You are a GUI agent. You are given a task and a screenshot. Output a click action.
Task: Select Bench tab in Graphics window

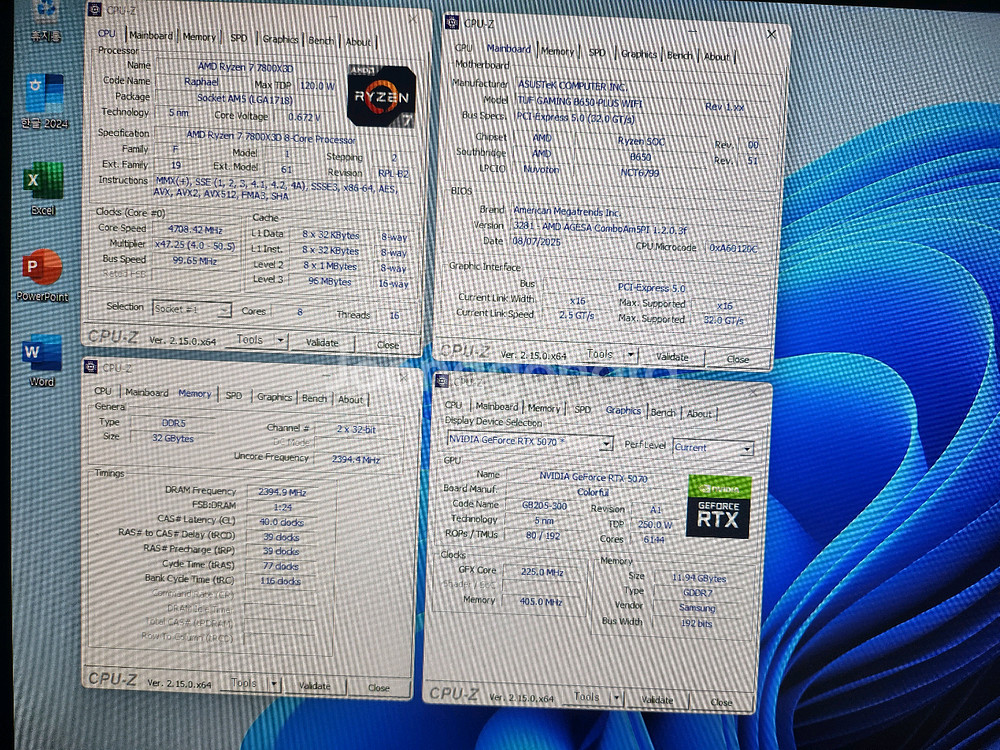(x=663, y=413)
